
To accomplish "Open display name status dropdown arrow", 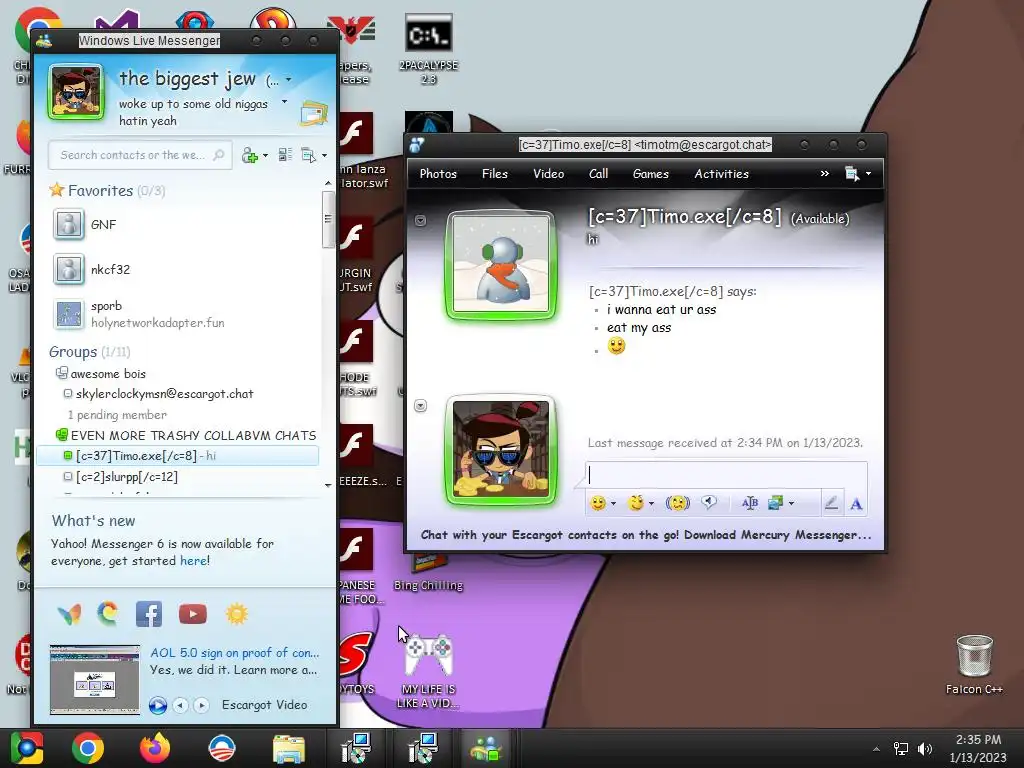I will [289, 80].
